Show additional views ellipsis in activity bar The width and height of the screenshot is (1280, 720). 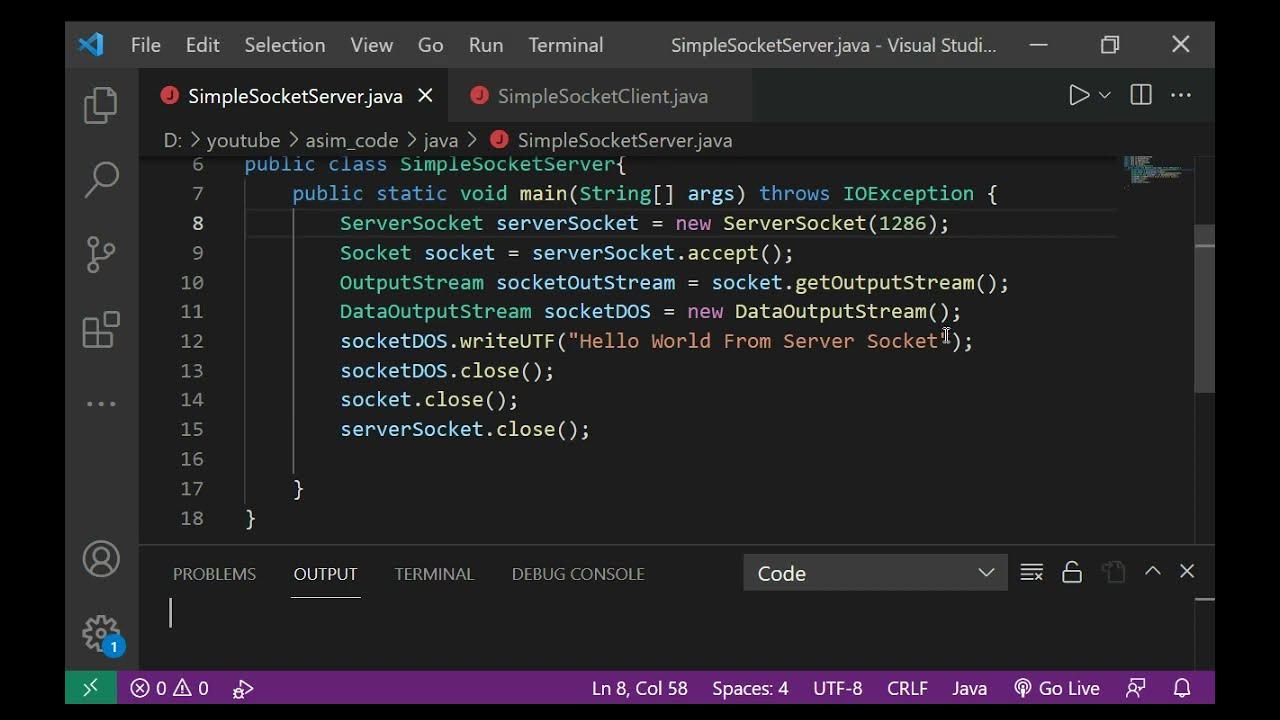click(x=101, y=404)
